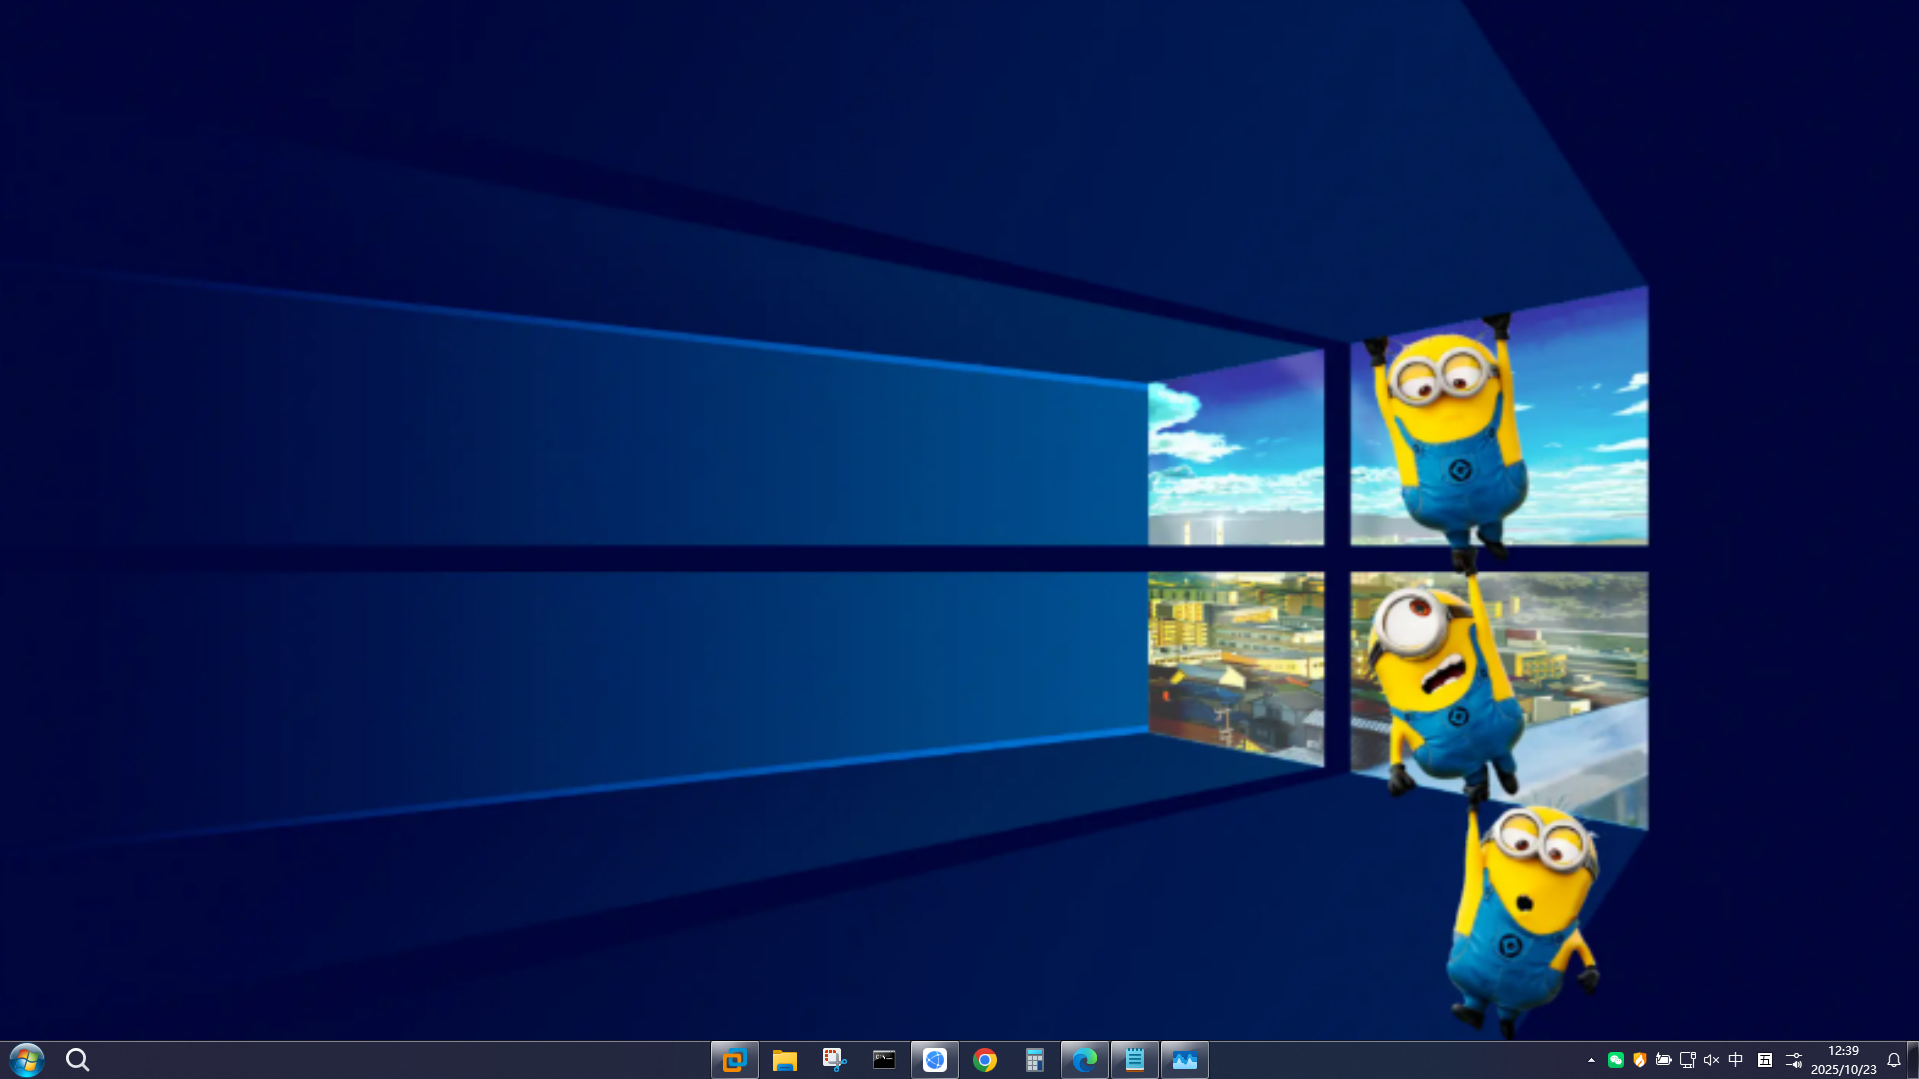Screen dimensions: 1919x1079
Task: Click the Show Desktop strip
Action: click(x=1914, y=1060)
